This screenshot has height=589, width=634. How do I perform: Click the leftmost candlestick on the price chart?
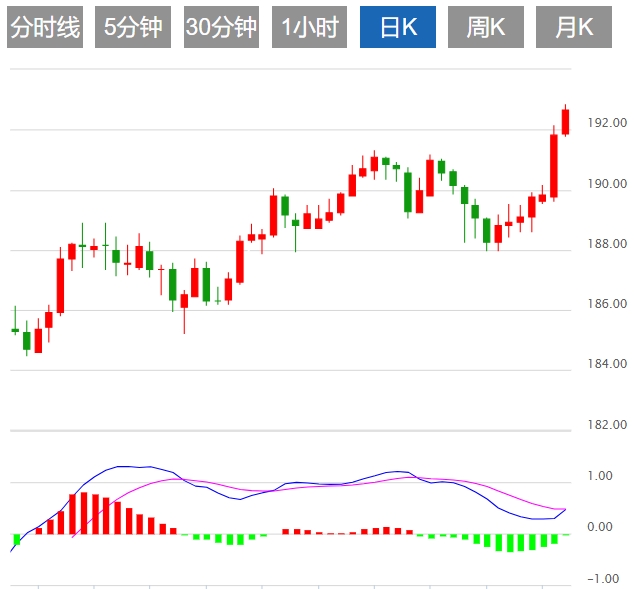15,329
